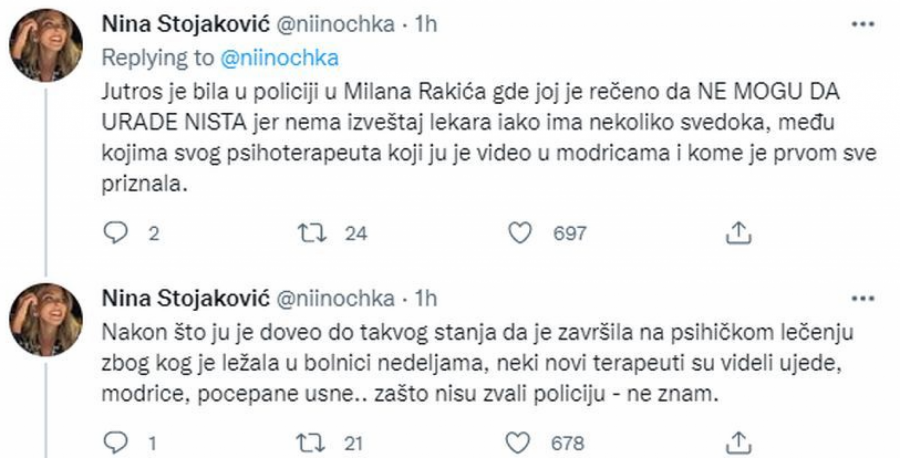Open the first tweet's three-dot more menu

pyautogui.click(x=859, y=24)
